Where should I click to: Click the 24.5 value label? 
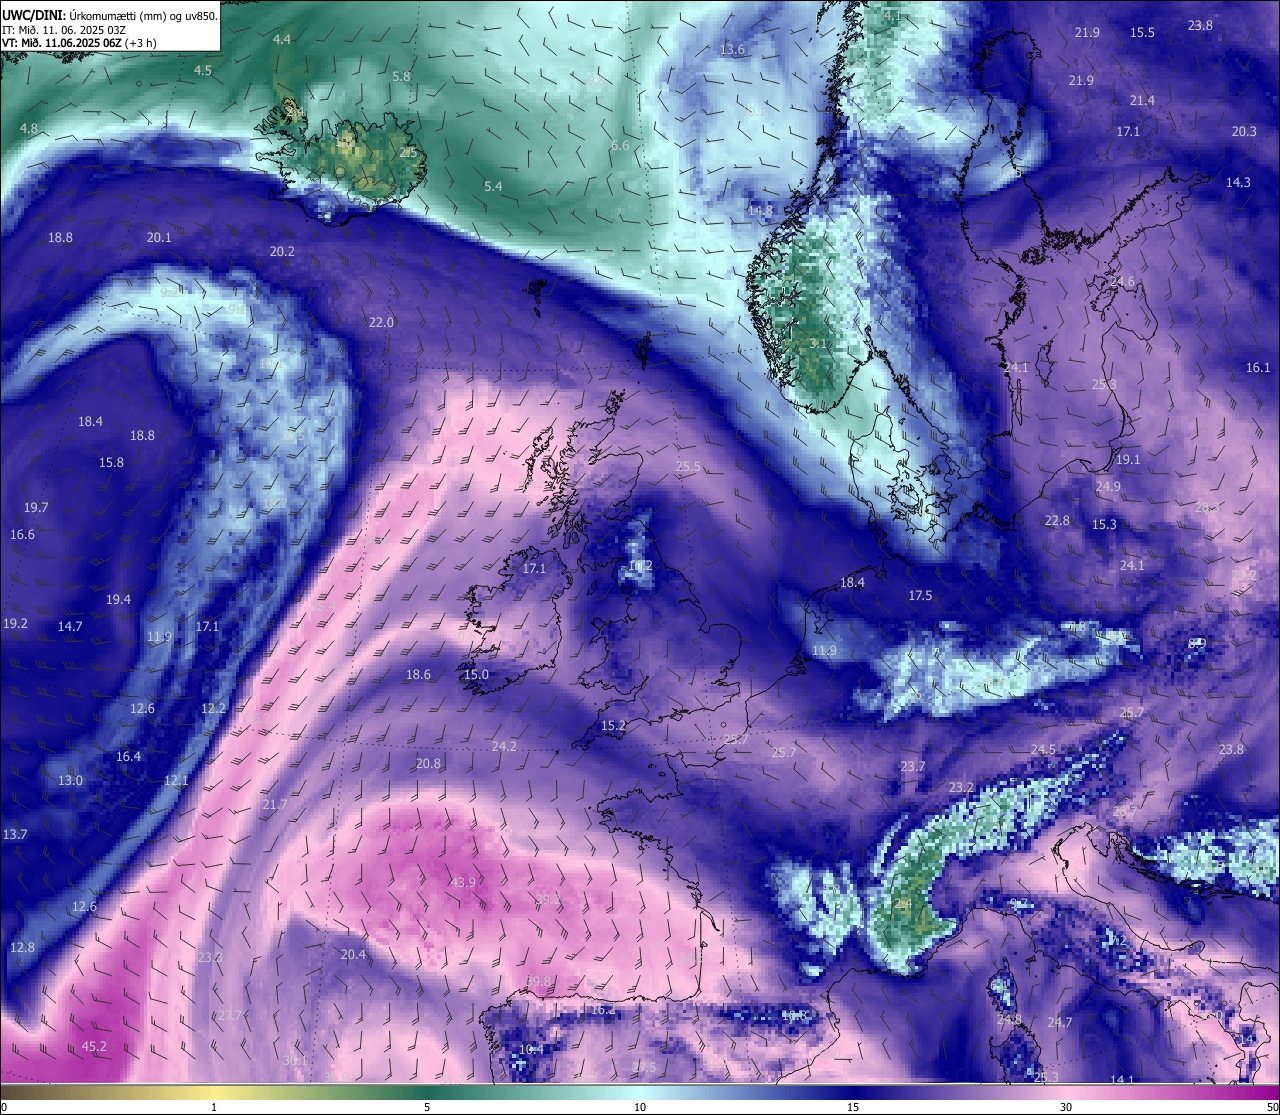point(1043,749)
